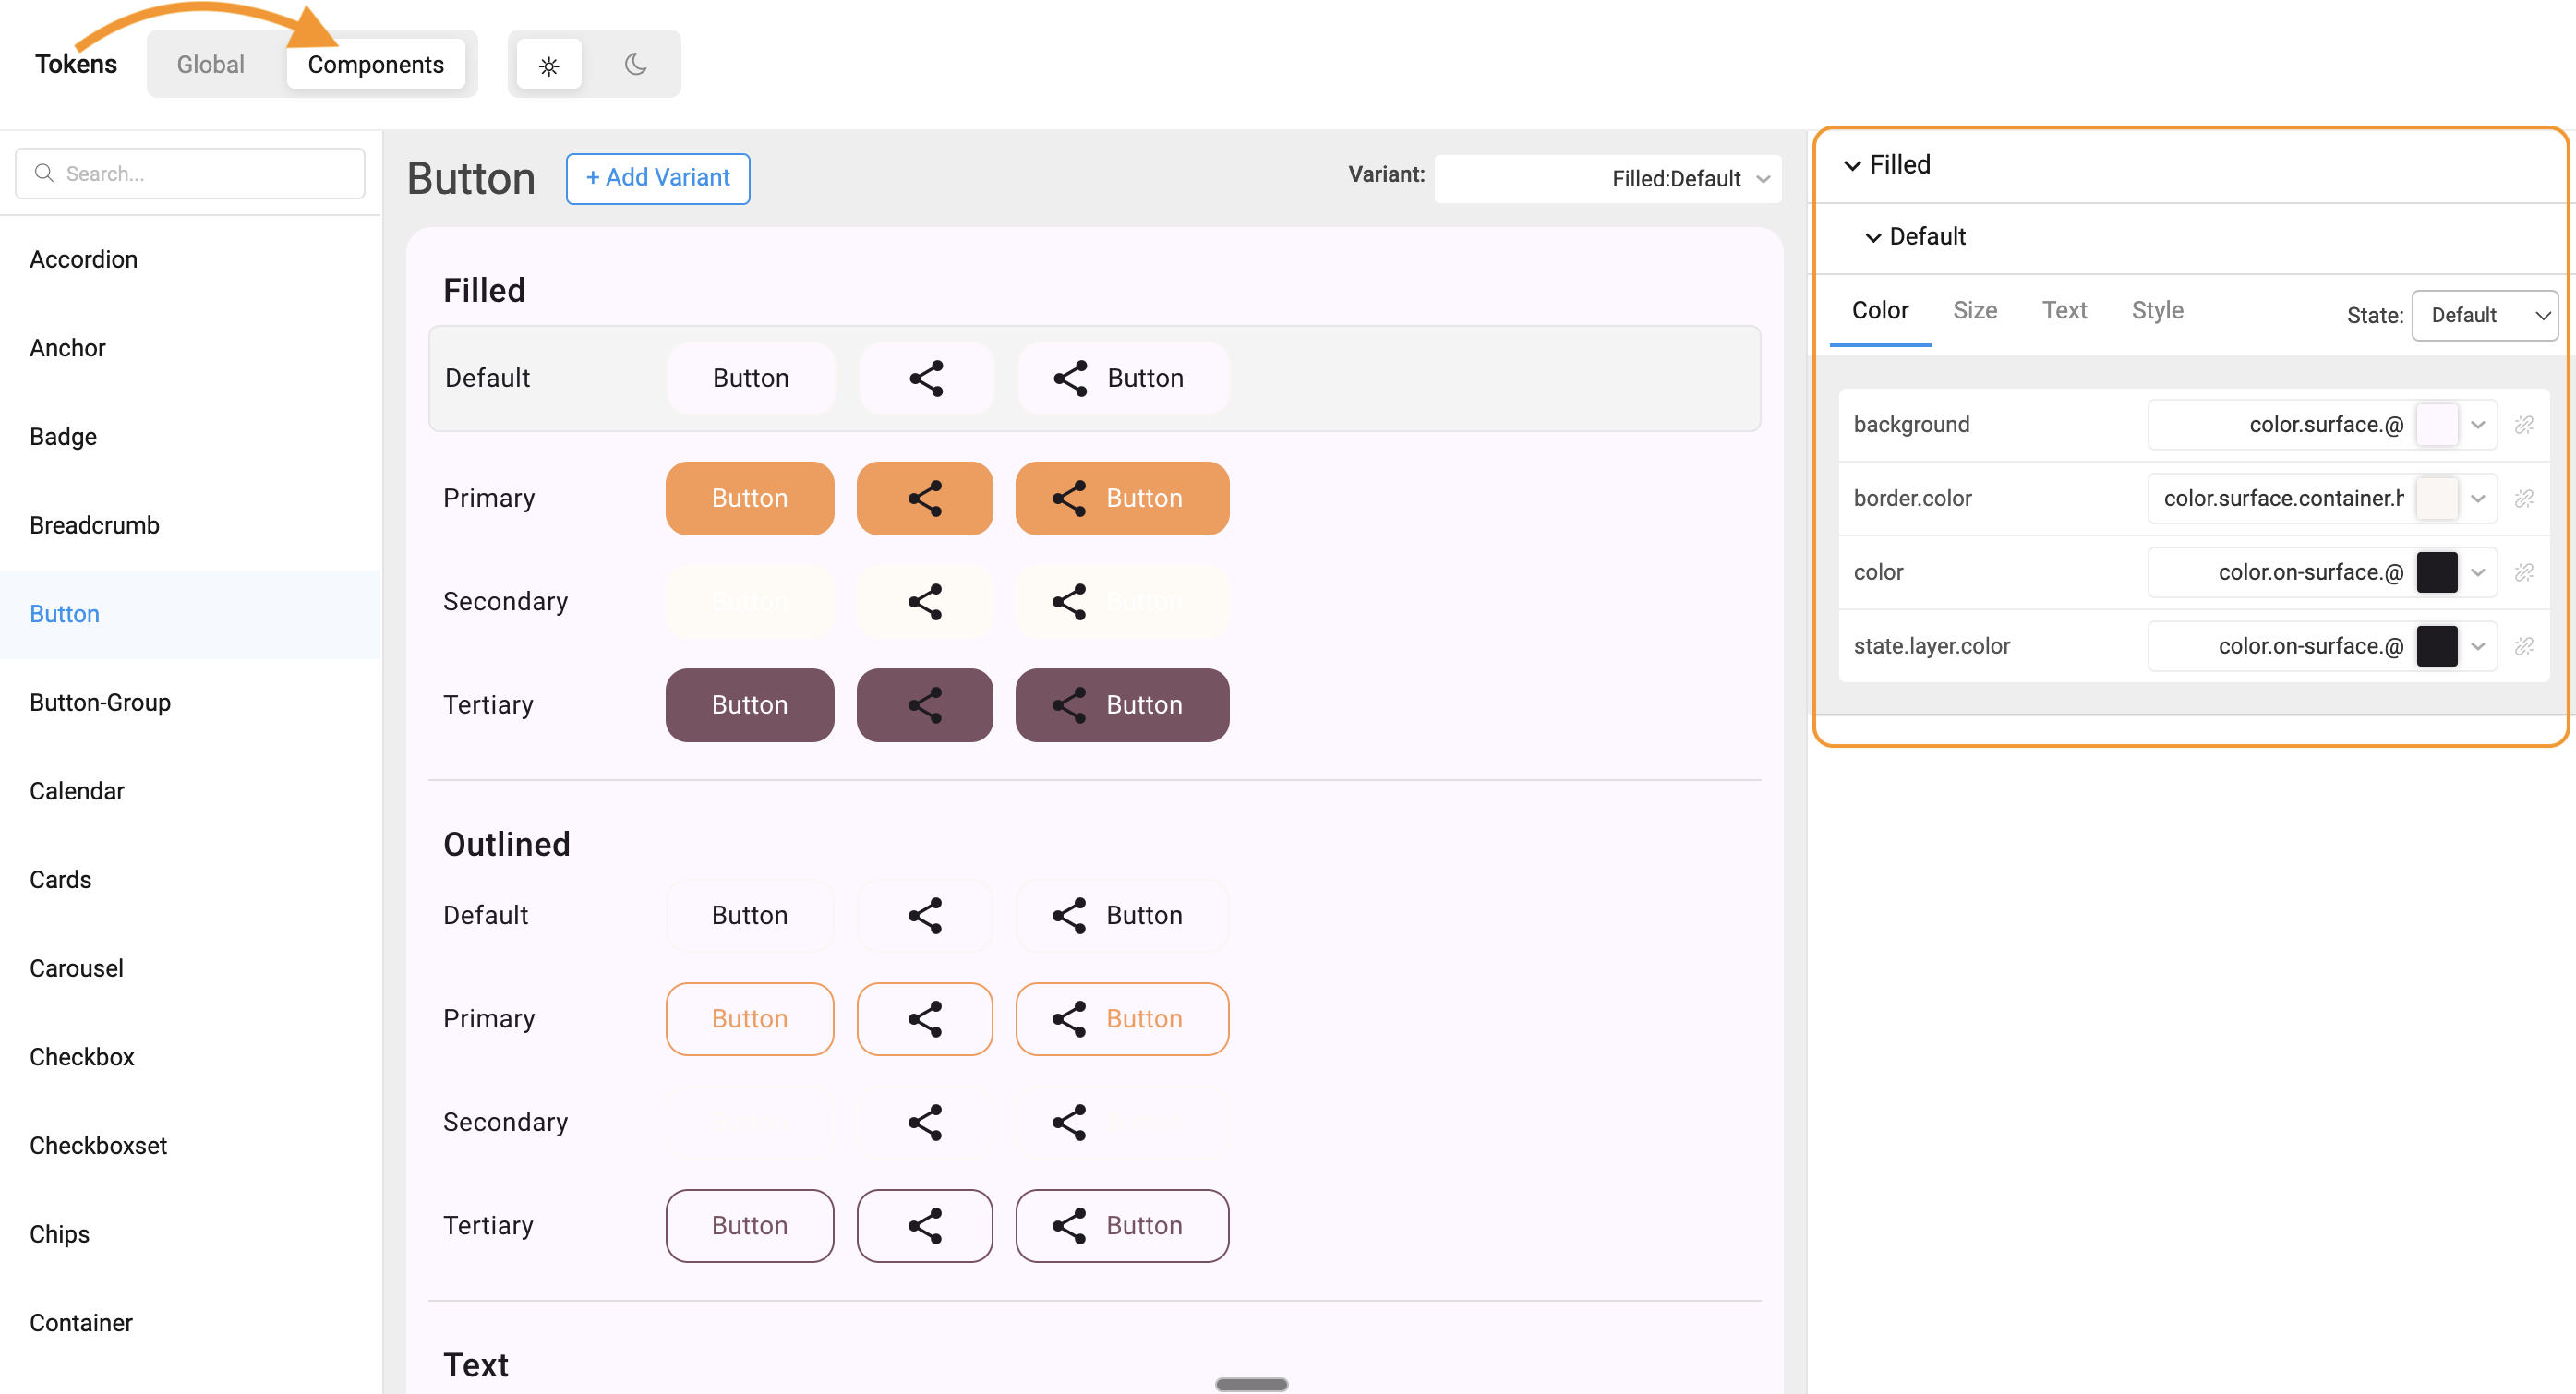Viewport: 2576px width, 1394px height.
Task: Click share icon in Outlined Primary row
Action: pyautogui.click(x=924, y=1019)
